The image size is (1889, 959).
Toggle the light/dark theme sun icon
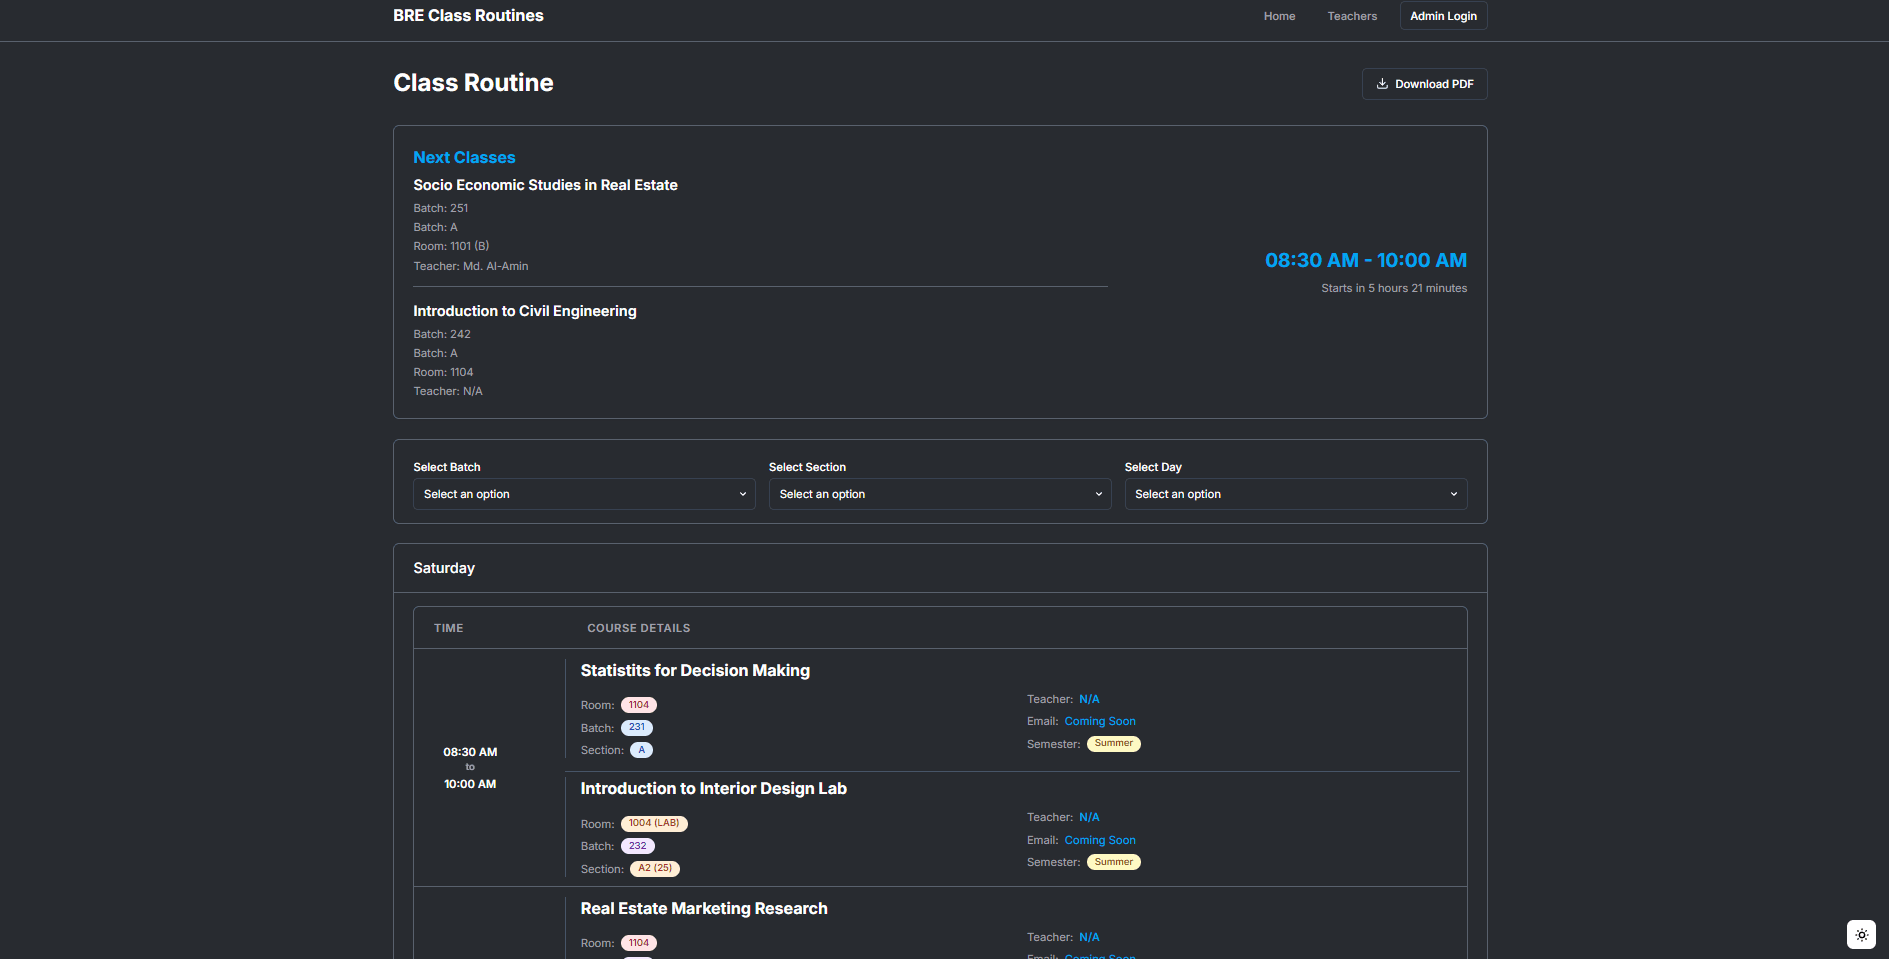coord(1861,935)
